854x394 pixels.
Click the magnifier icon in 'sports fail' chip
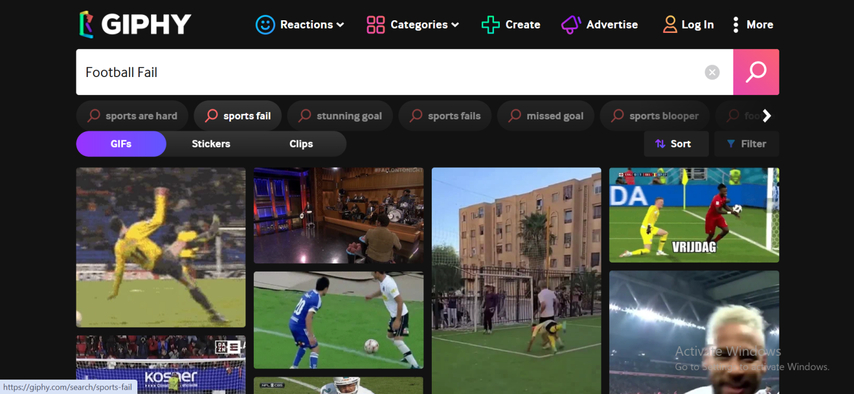click(x=211, y=116)
